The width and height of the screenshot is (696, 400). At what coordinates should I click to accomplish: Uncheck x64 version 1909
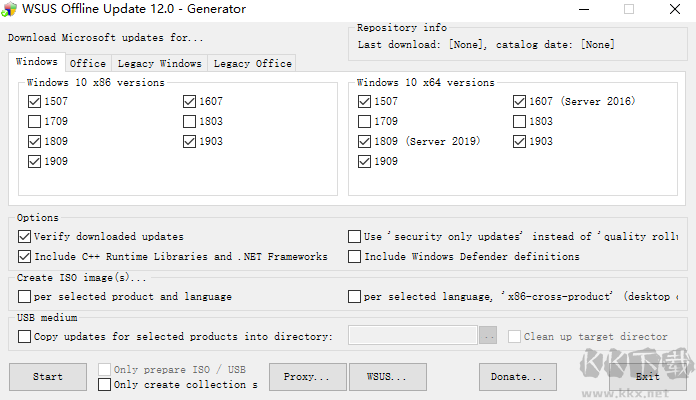coord(364,161)
